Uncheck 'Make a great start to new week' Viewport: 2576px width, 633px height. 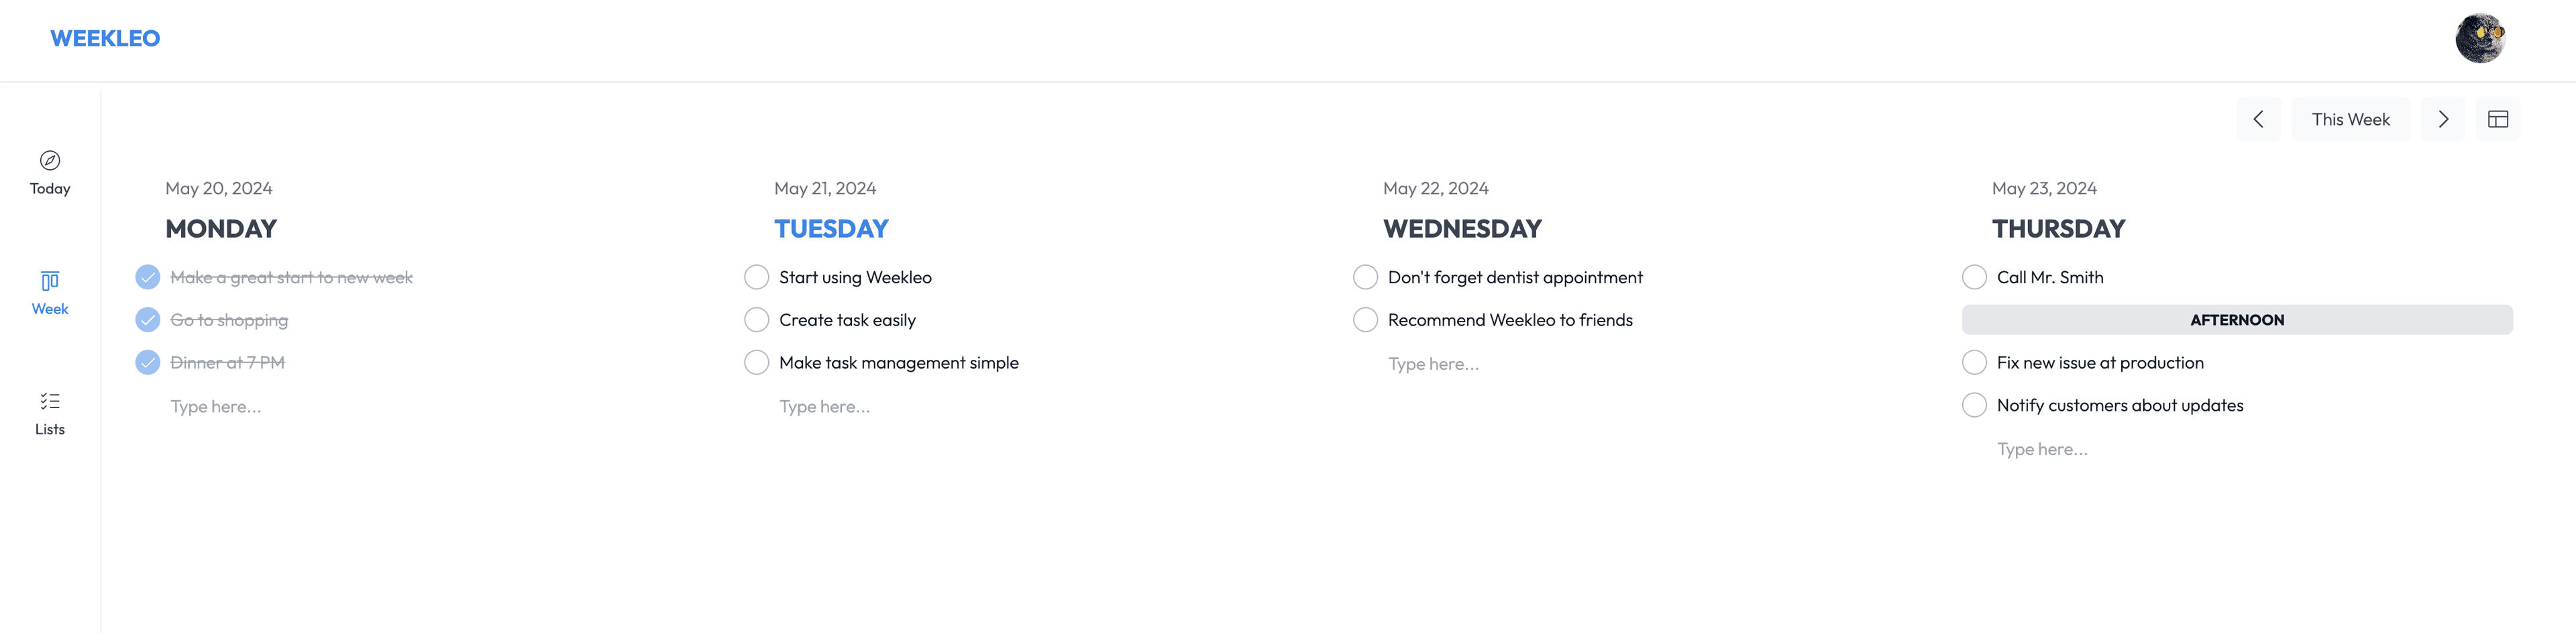pyautogui.click(x=148, y=277)
